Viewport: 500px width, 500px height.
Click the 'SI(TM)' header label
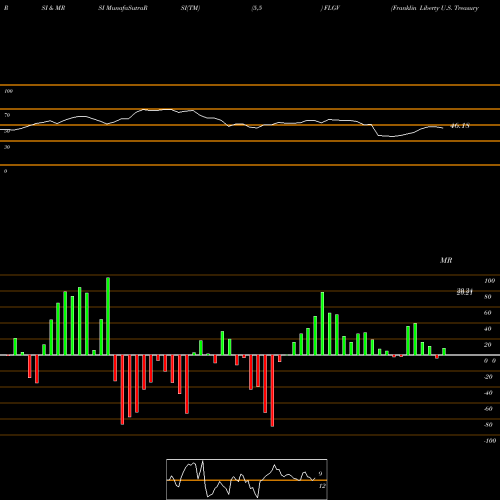tap(190, 8)
